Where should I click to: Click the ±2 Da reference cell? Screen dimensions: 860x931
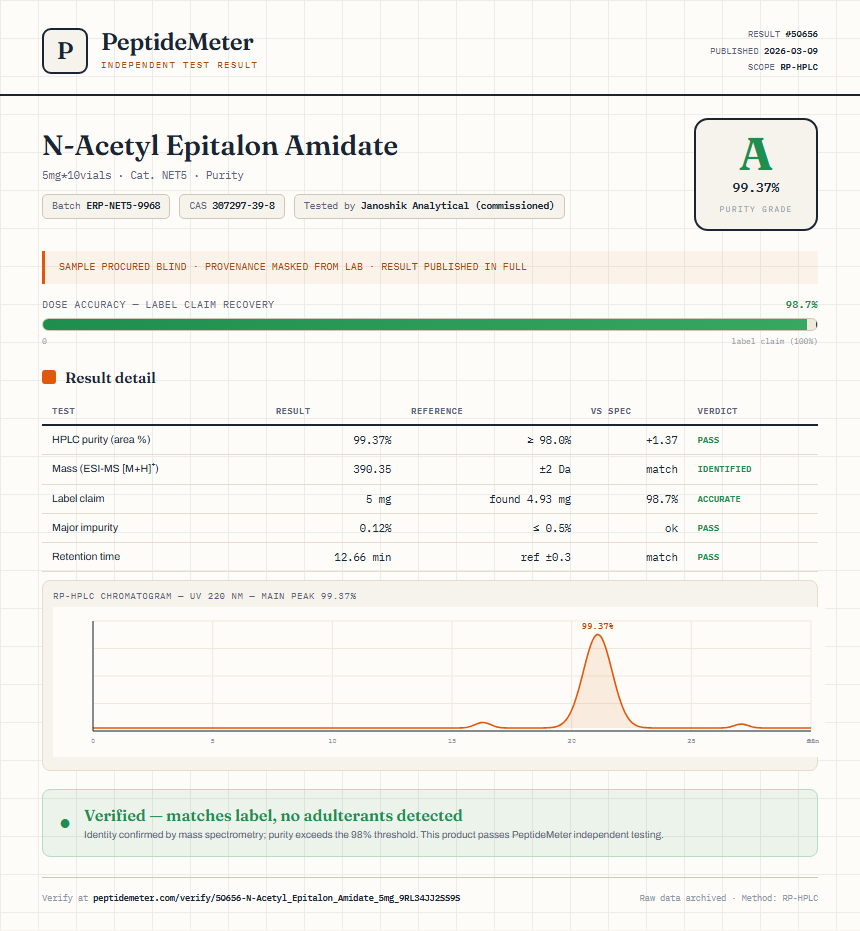(555, 469)
